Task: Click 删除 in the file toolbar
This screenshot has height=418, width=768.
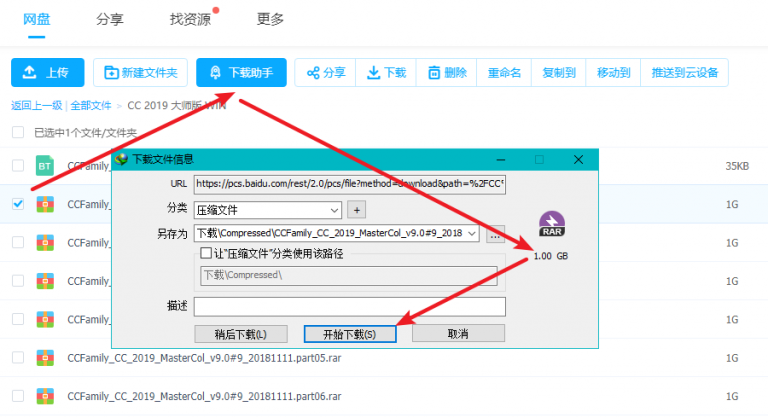Action: click(447, 73)
